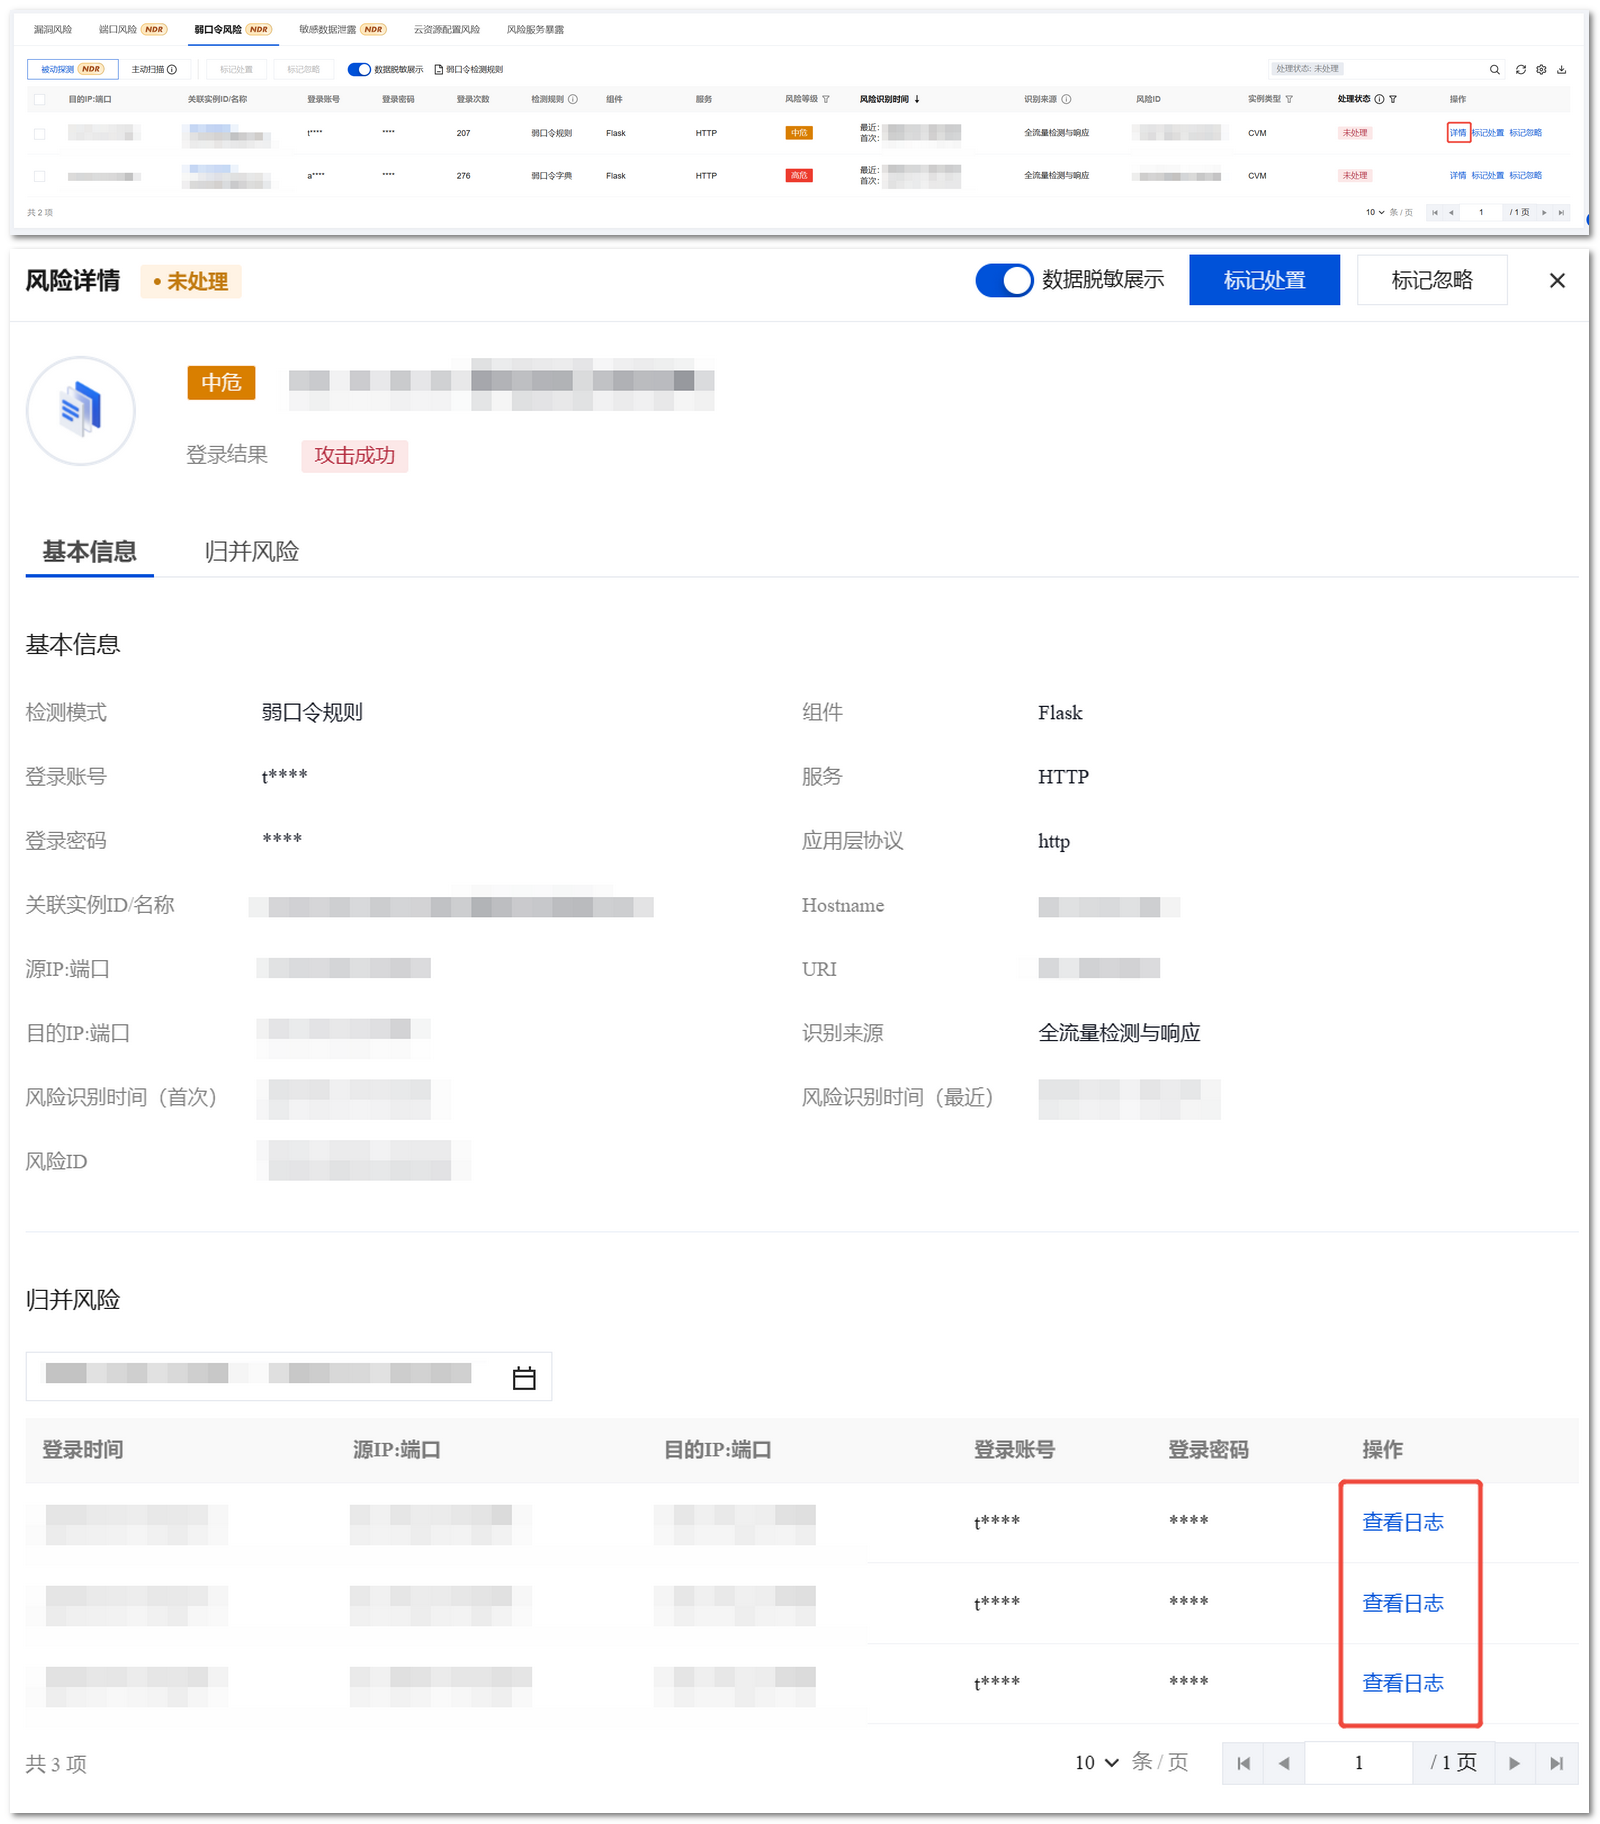This screenshot has width=1600, height=1824.
Task: Toggle 数据脱敏展示 switch in detail panel
Action: (x=1003, y=281)
